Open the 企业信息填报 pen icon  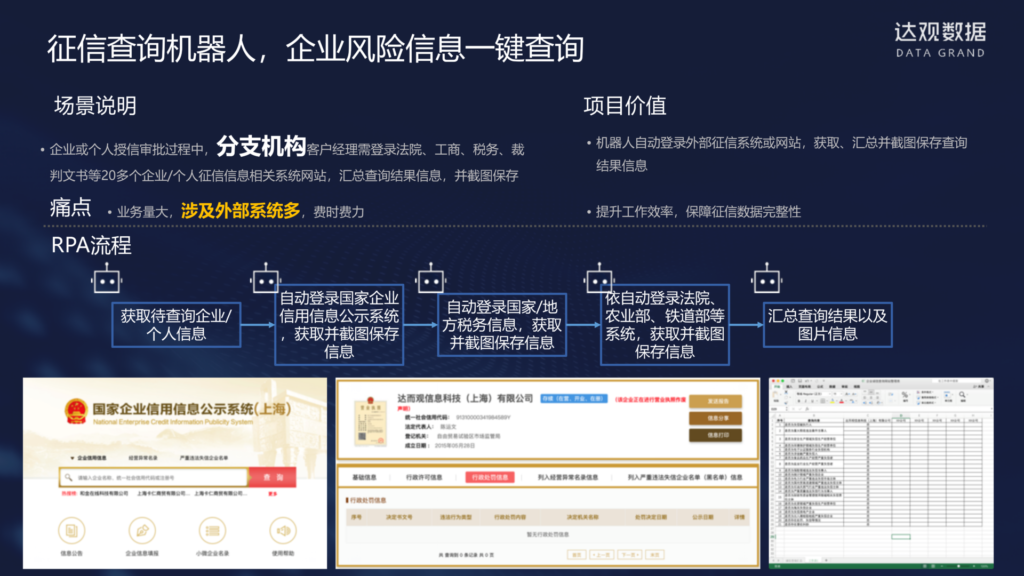(142, 530)
